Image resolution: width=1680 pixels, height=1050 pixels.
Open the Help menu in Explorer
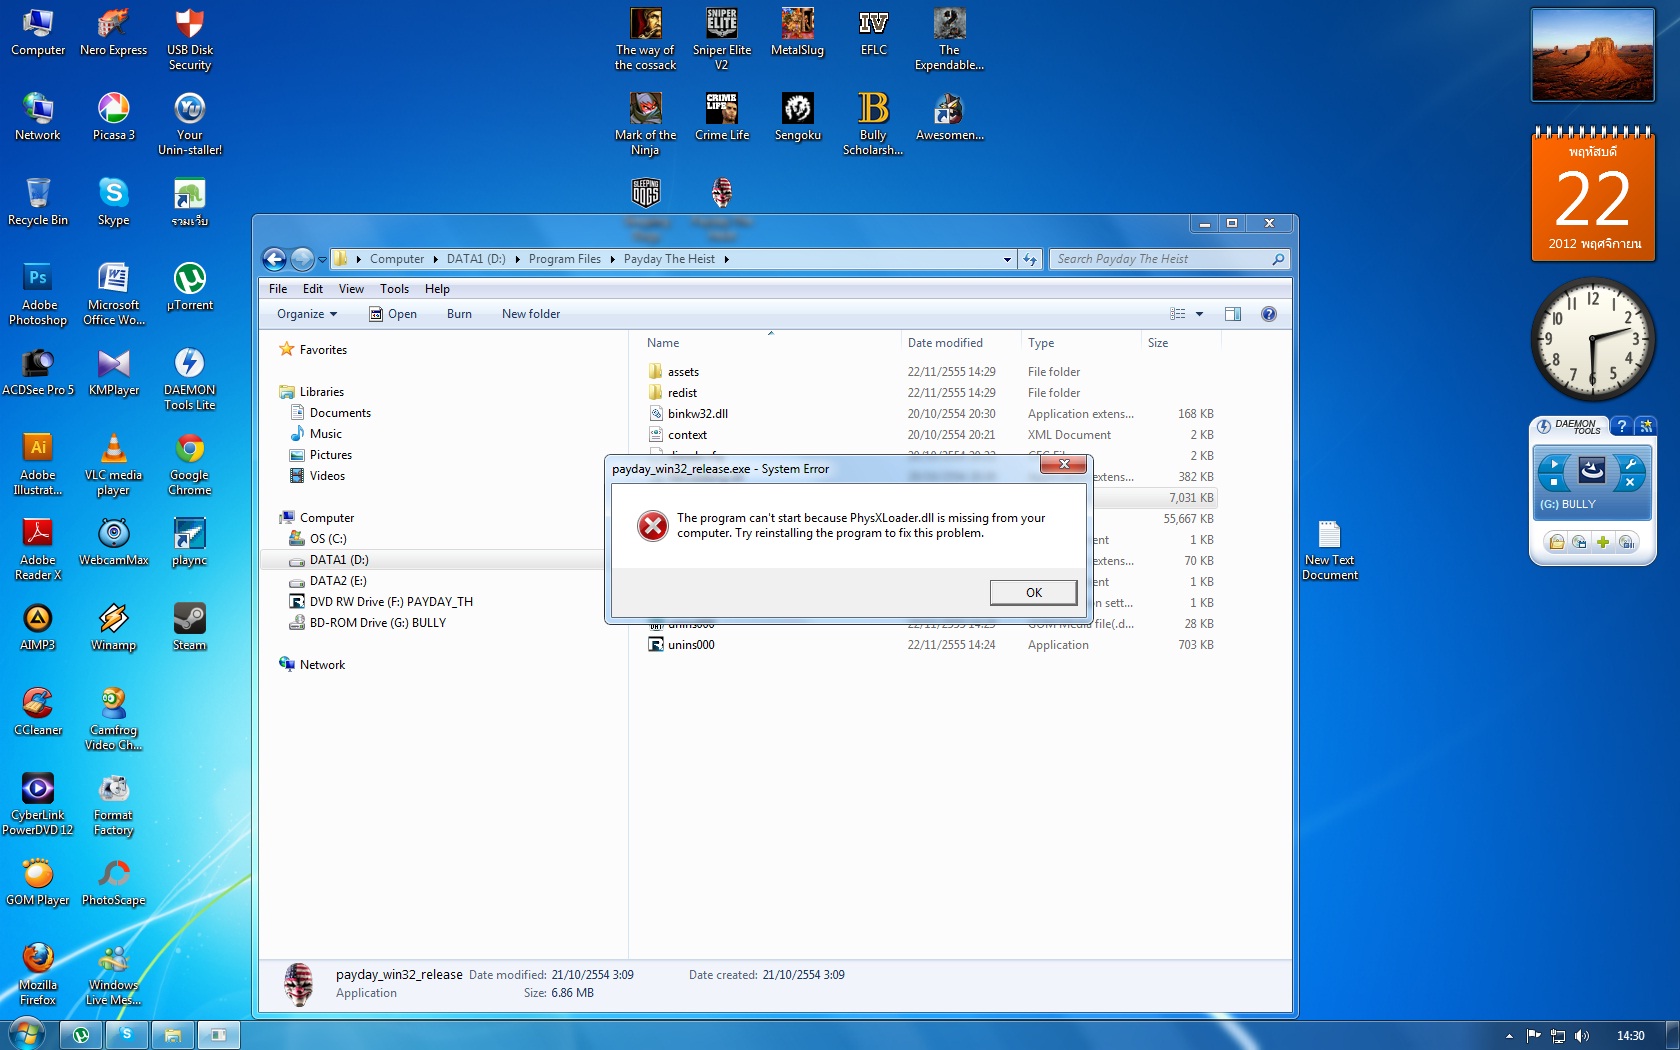[x=437, y=289]
